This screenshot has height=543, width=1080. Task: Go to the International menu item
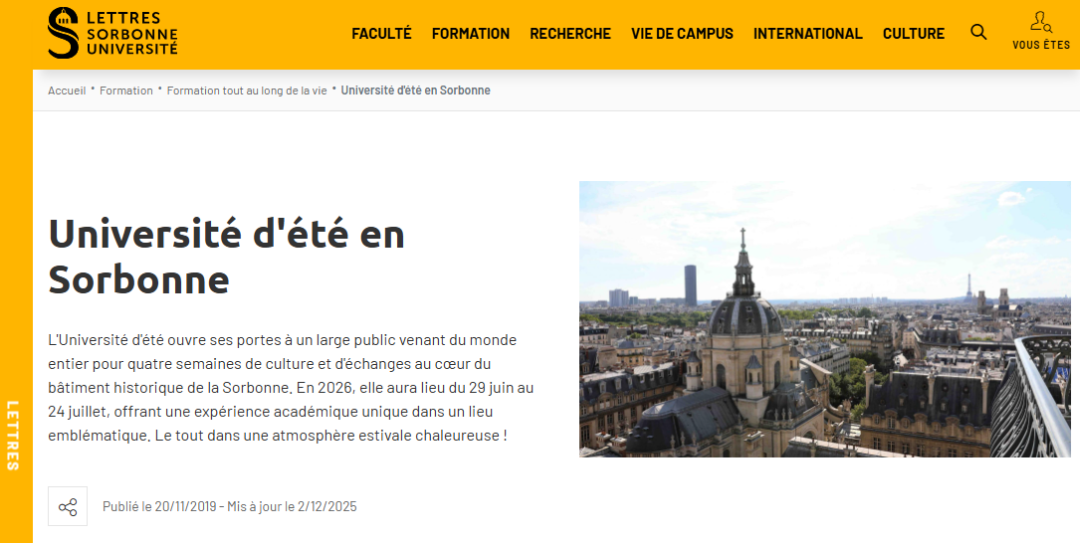pyautogui.click(x=807, y=33)
